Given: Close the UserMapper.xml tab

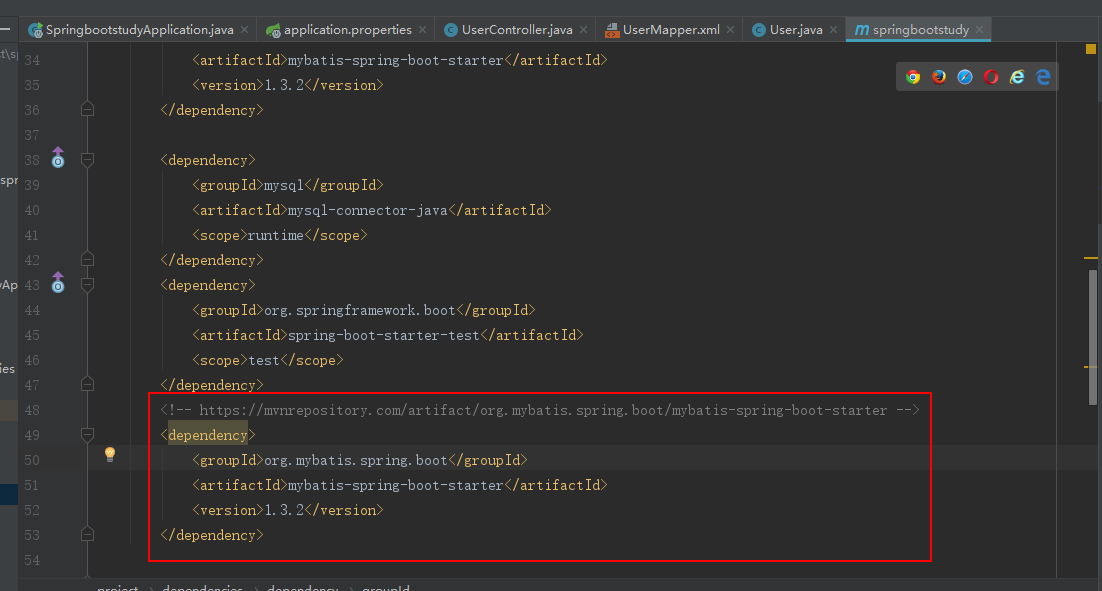Looking at the screenshot, I should (730, 30).
